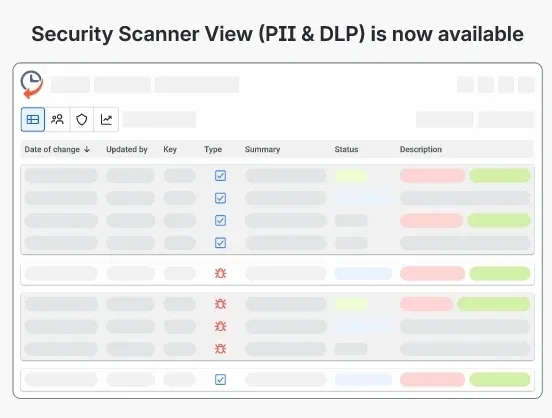The image size is (552, 418).
Task: Click the task checkbox icon in bottom row
Action: tap(220, 380)
